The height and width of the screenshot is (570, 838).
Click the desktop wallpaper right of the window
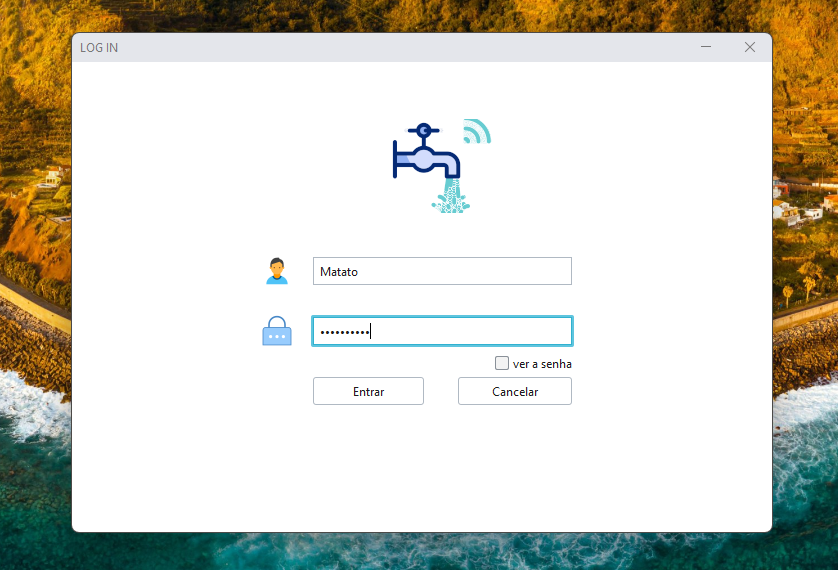pyautogui.click(x=805, y=300)
